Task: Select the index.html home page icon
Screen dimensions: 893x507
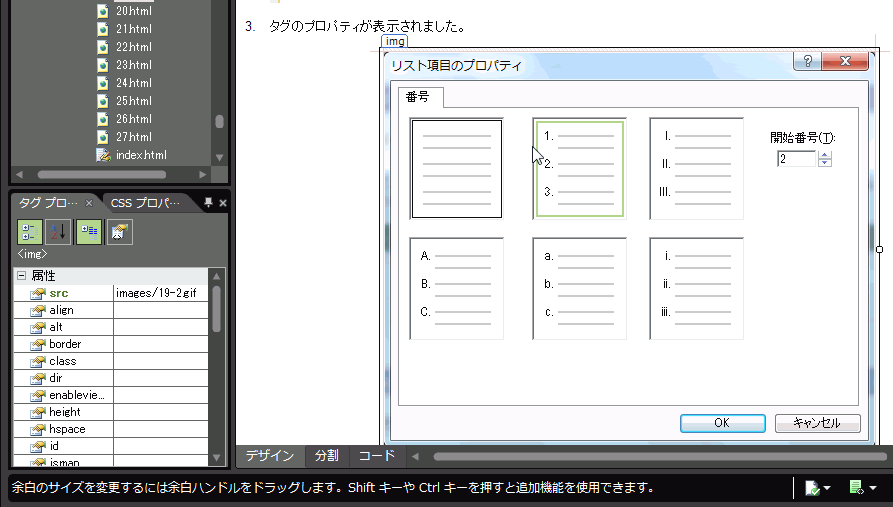Action: pos(103,155)
